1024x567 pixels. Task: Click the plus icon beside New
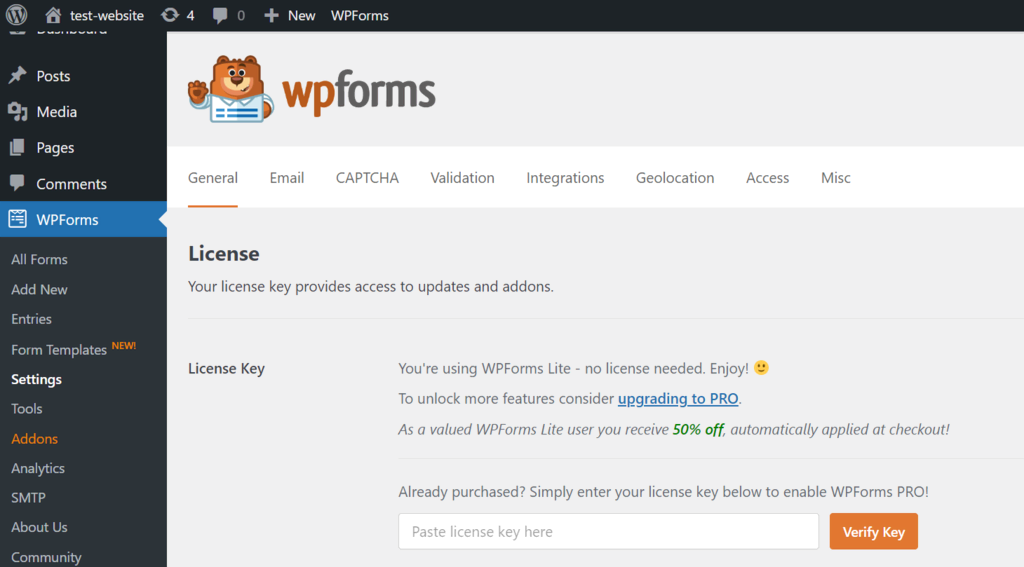click(271, 15)
